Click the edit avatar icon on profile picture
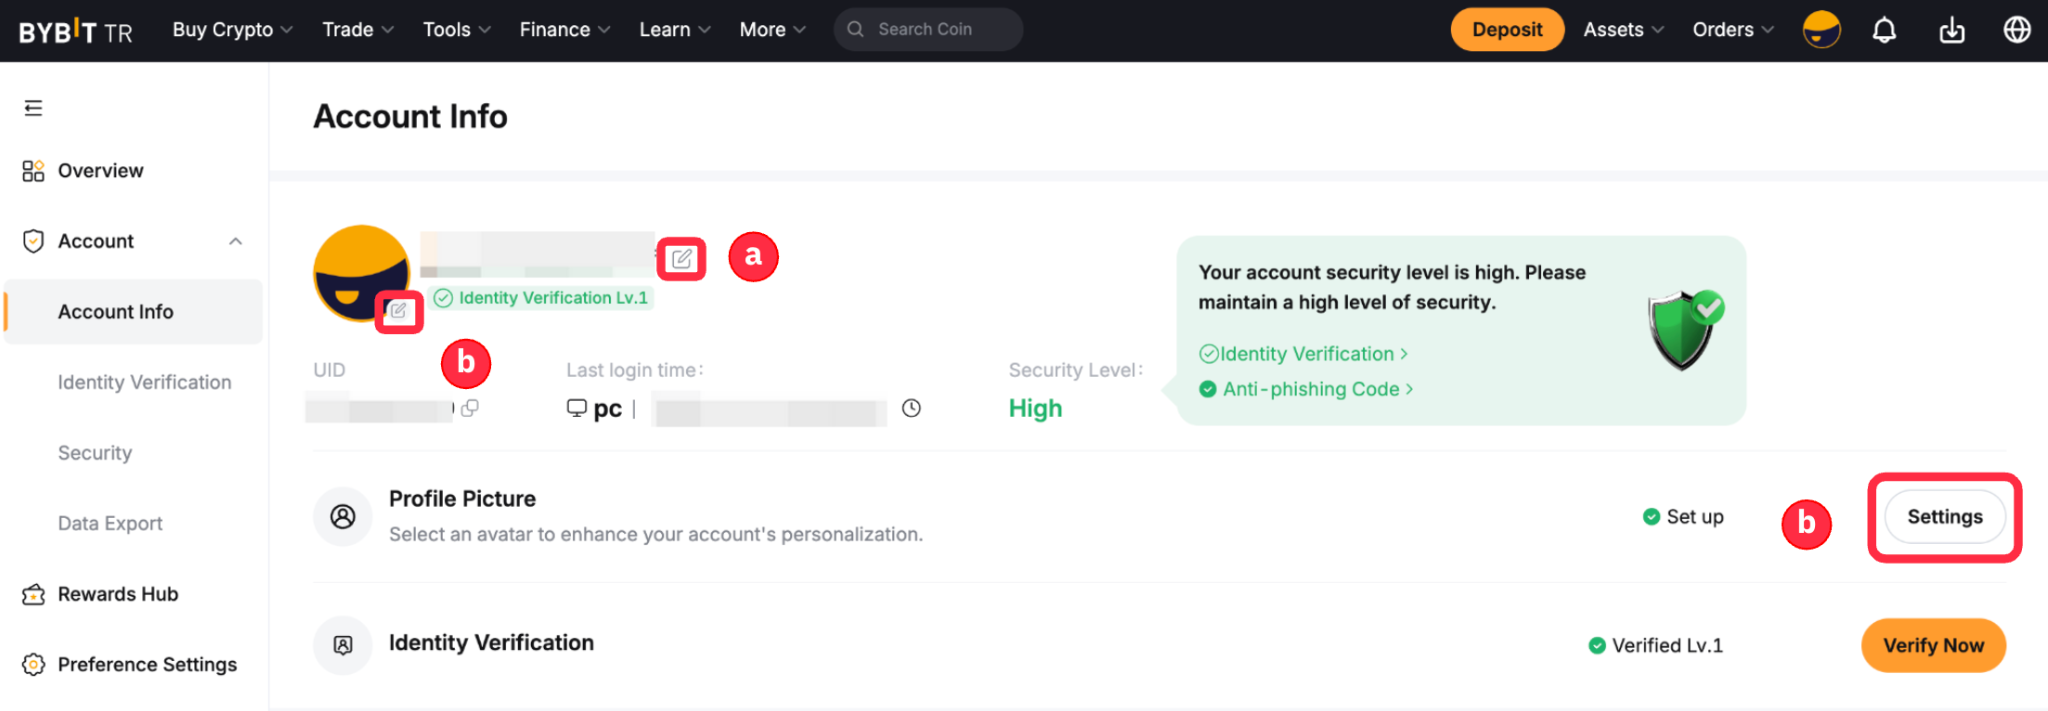2048x711 pixels. [x=399, y=311]
